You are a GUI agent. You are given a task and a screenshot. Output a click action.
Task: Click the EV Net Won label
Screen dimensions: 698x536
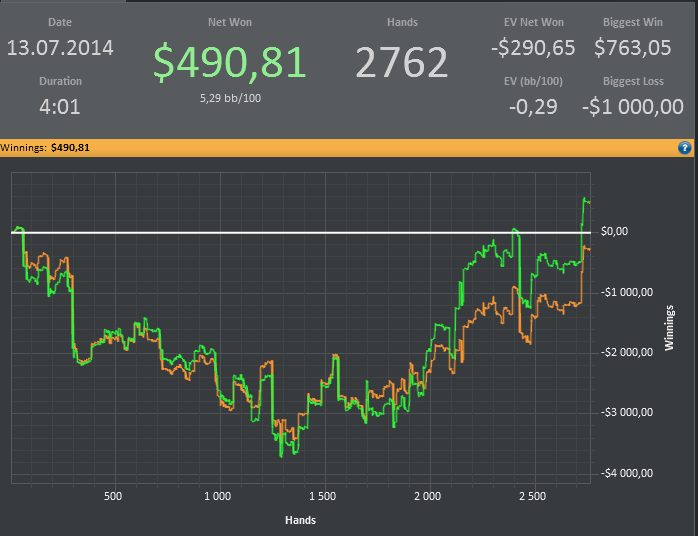(x=534, y=22)
